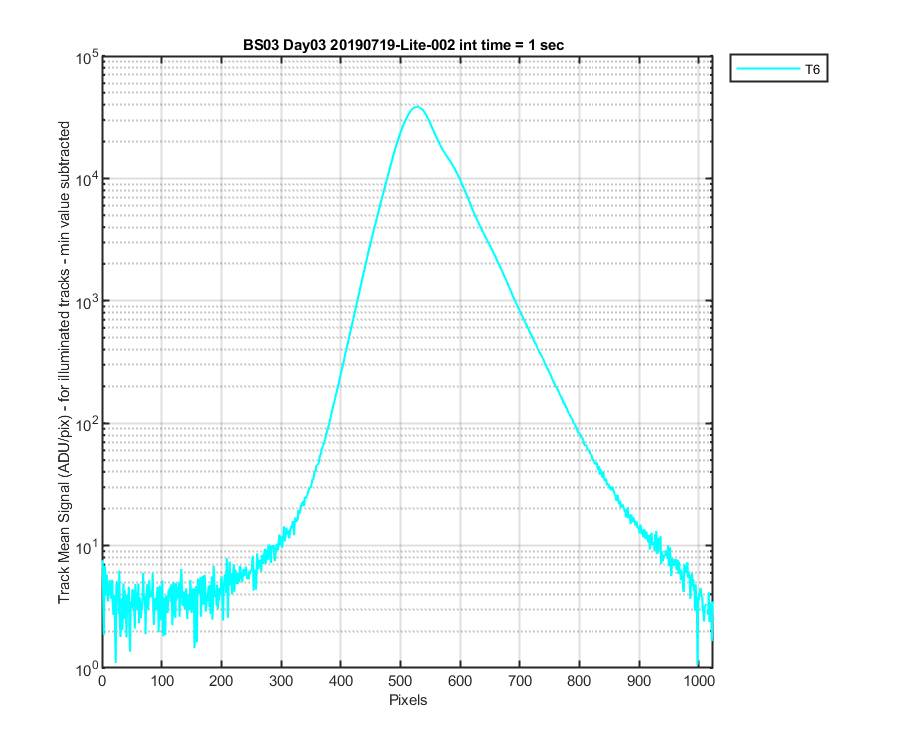Click the y-axis tick label 10^3
This screenshot has height=750, width=900.
click(x=87, y=302)
